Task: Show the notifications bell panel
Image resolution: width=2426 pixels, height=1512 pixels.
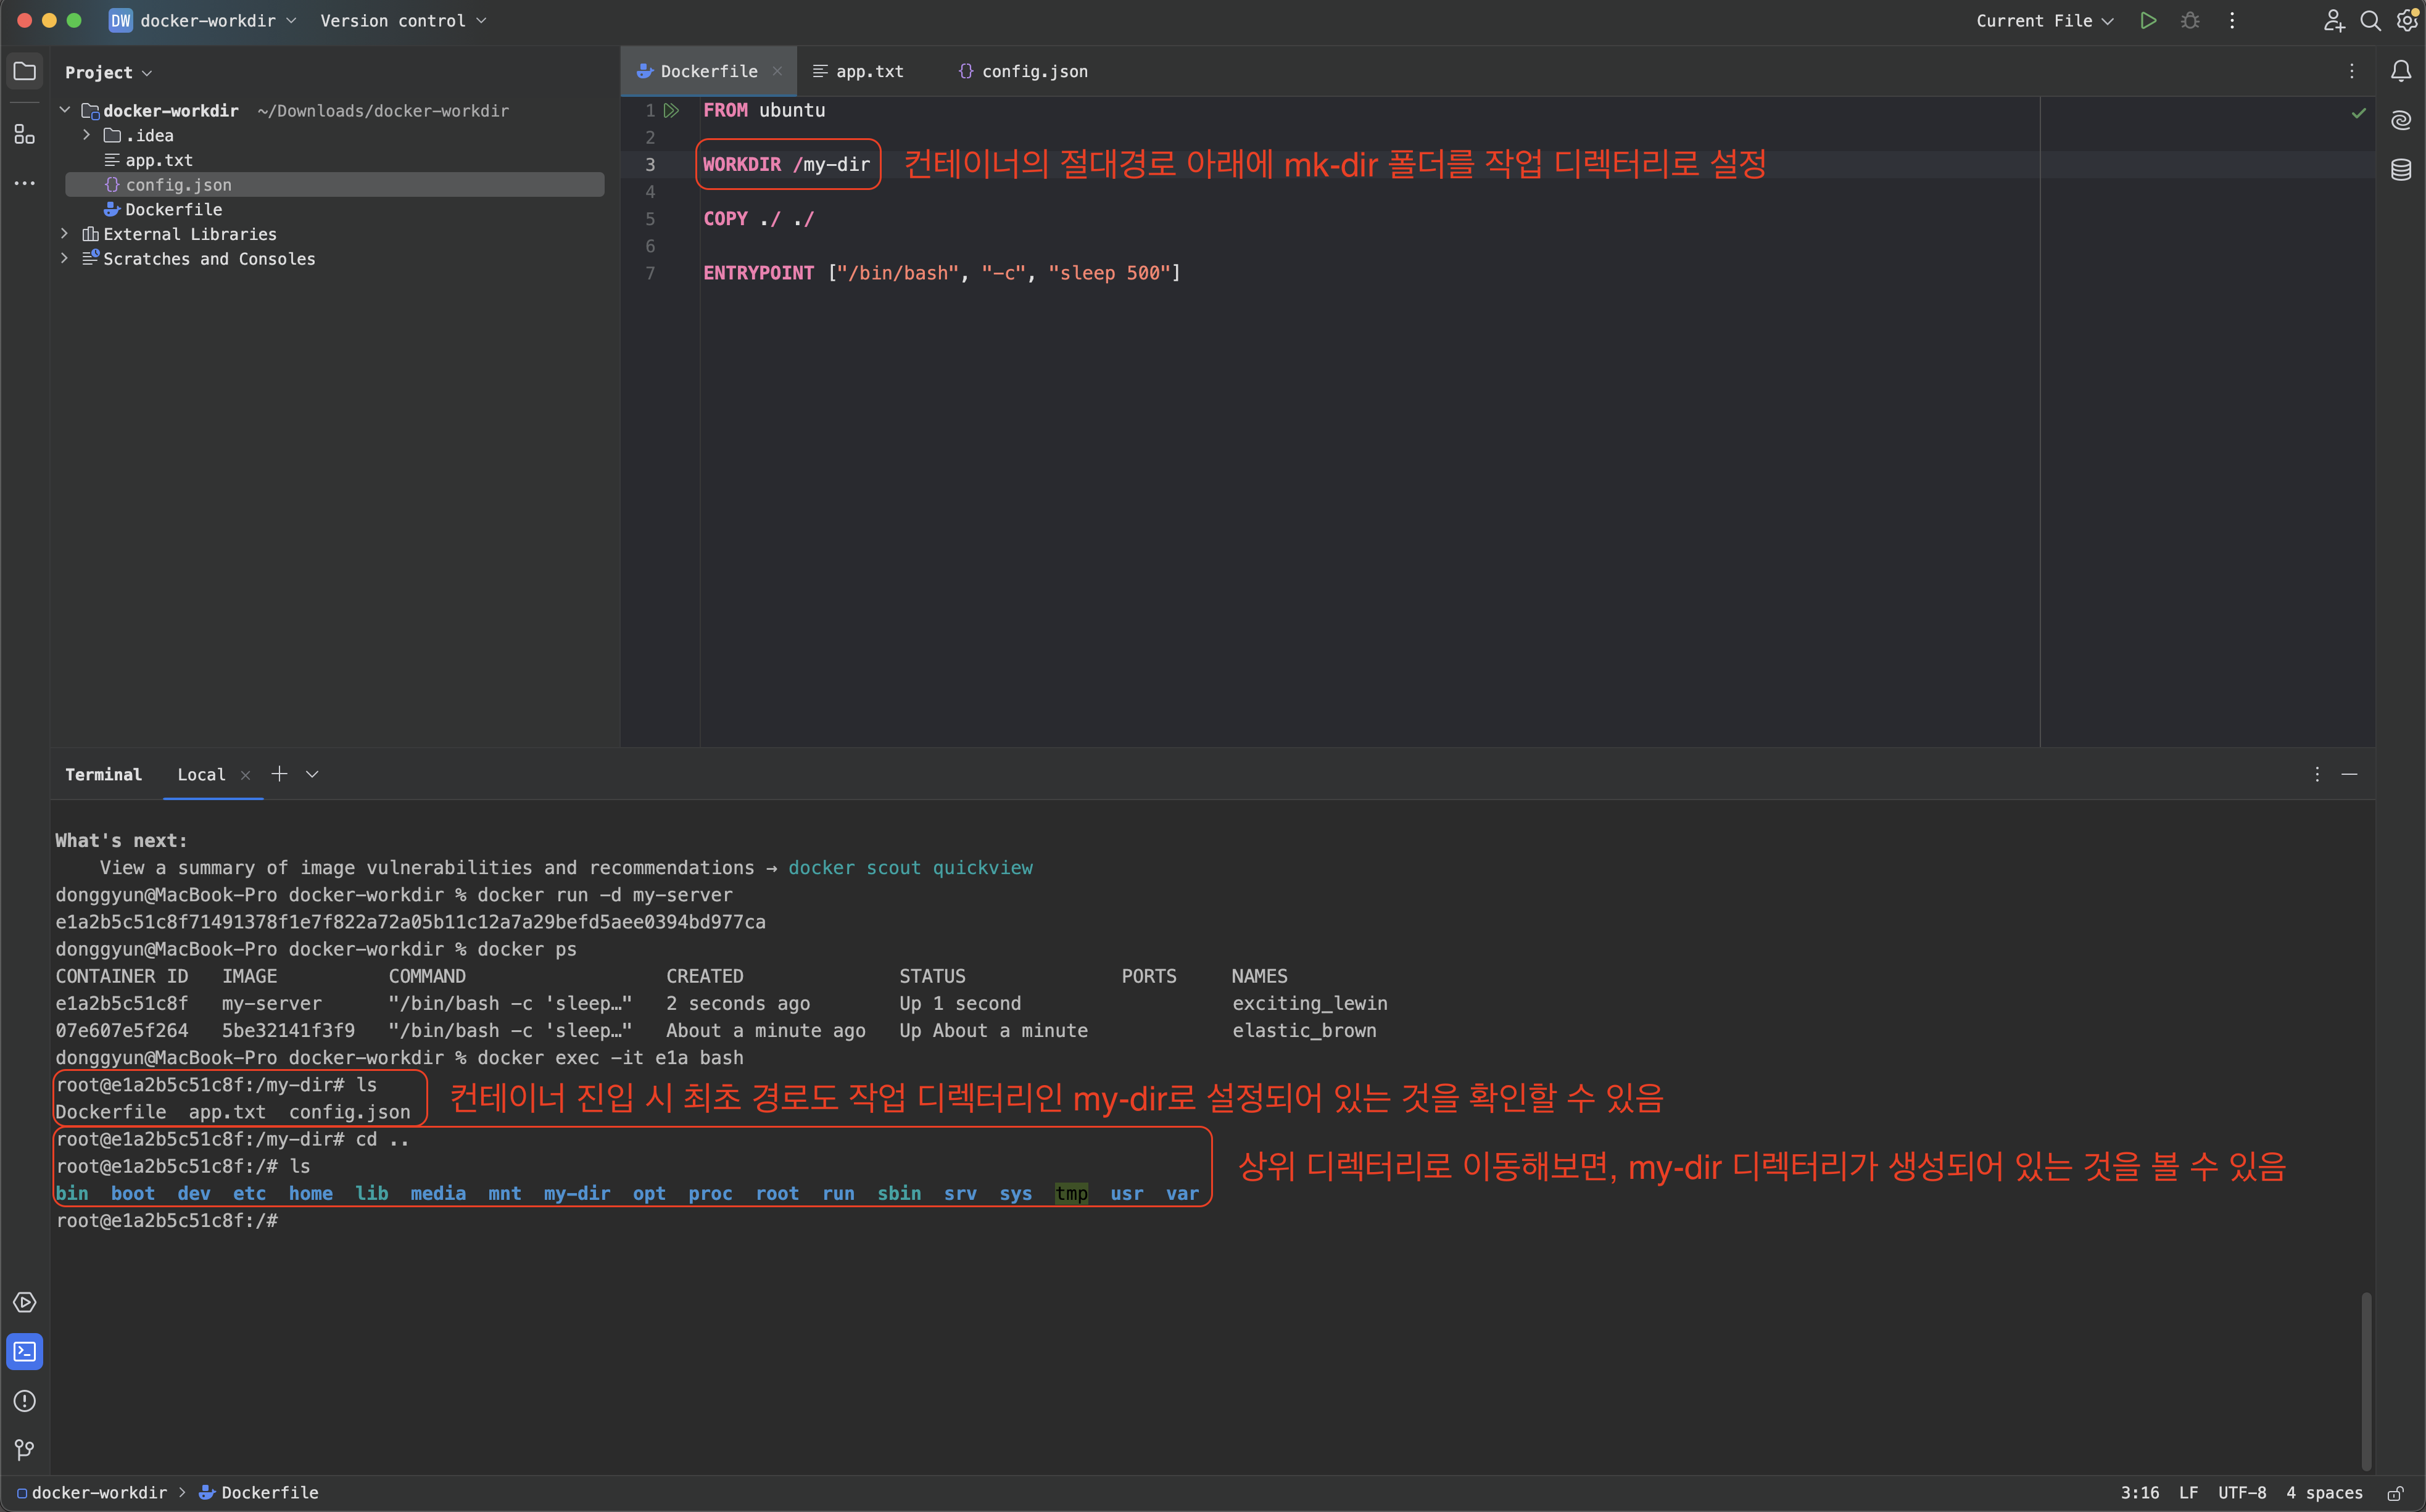Action: 2401,71
